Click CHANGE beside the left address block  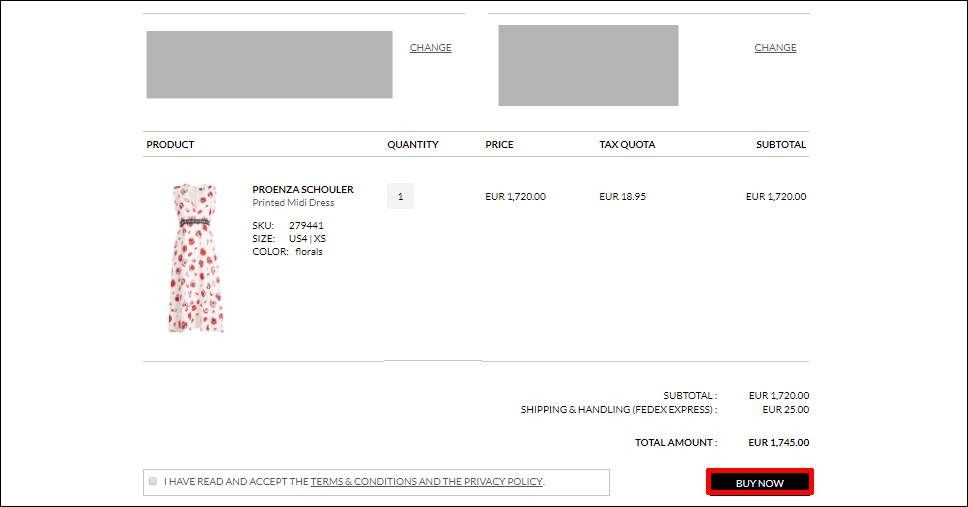pos(430,48)
